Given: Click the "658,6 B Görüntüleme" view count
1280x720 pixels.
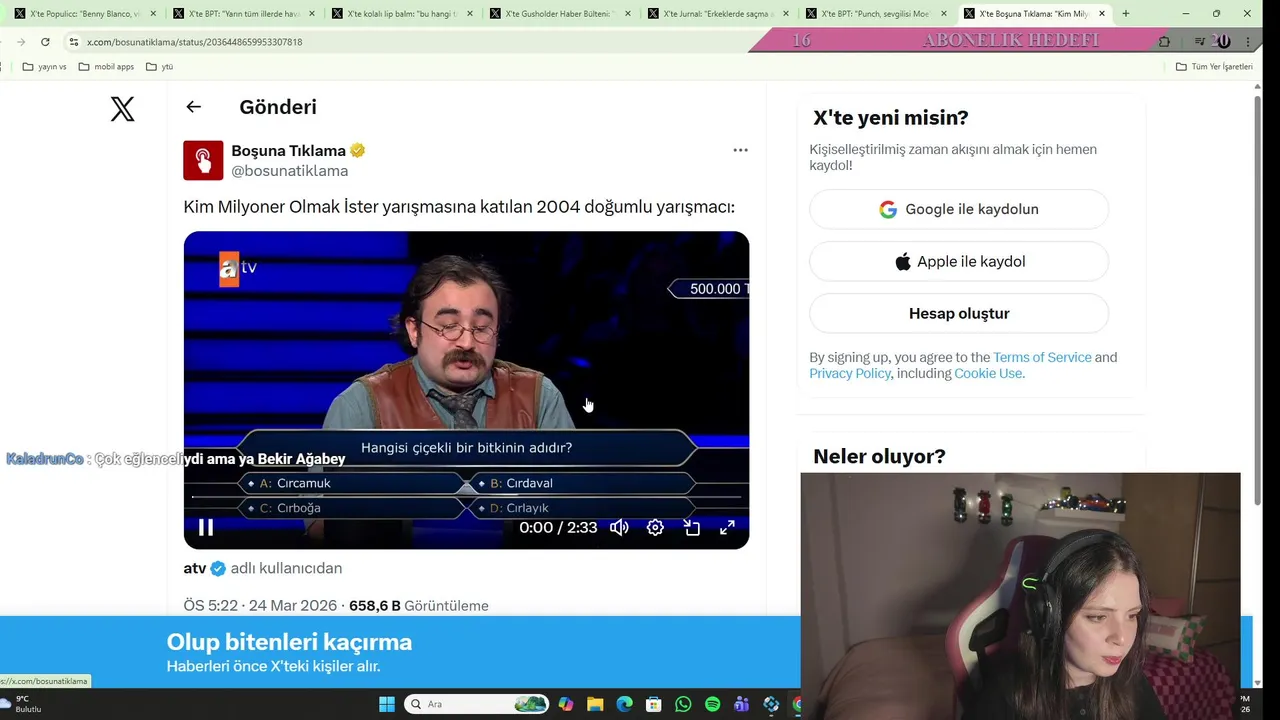Looking at the screenshot, I should (419, 605).
